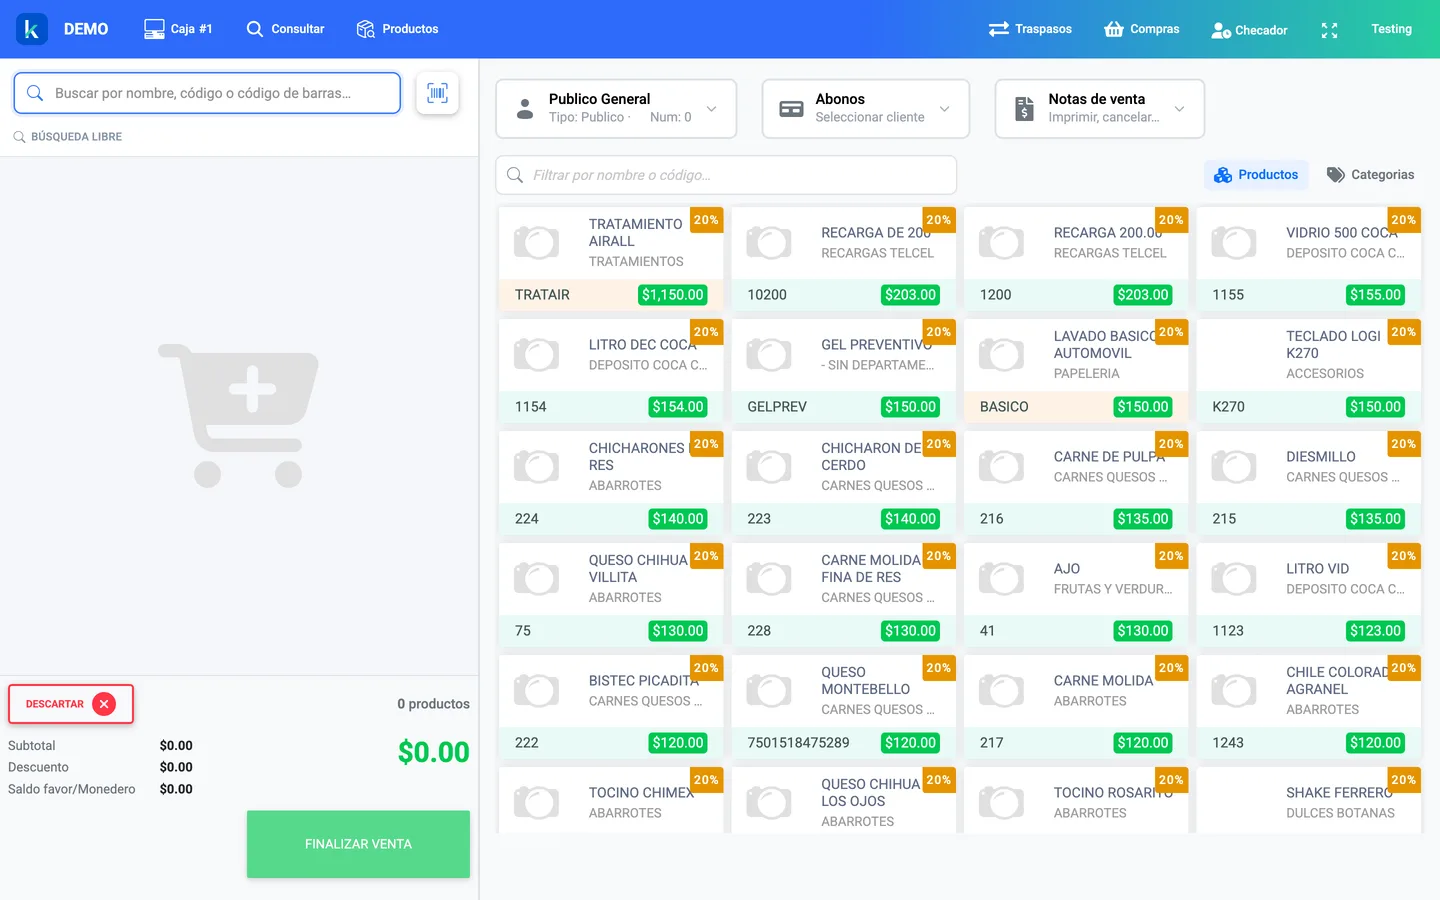Click the red X icon on Descartar
Viewport: 1440px width, 900px height.
coord(103,704)
